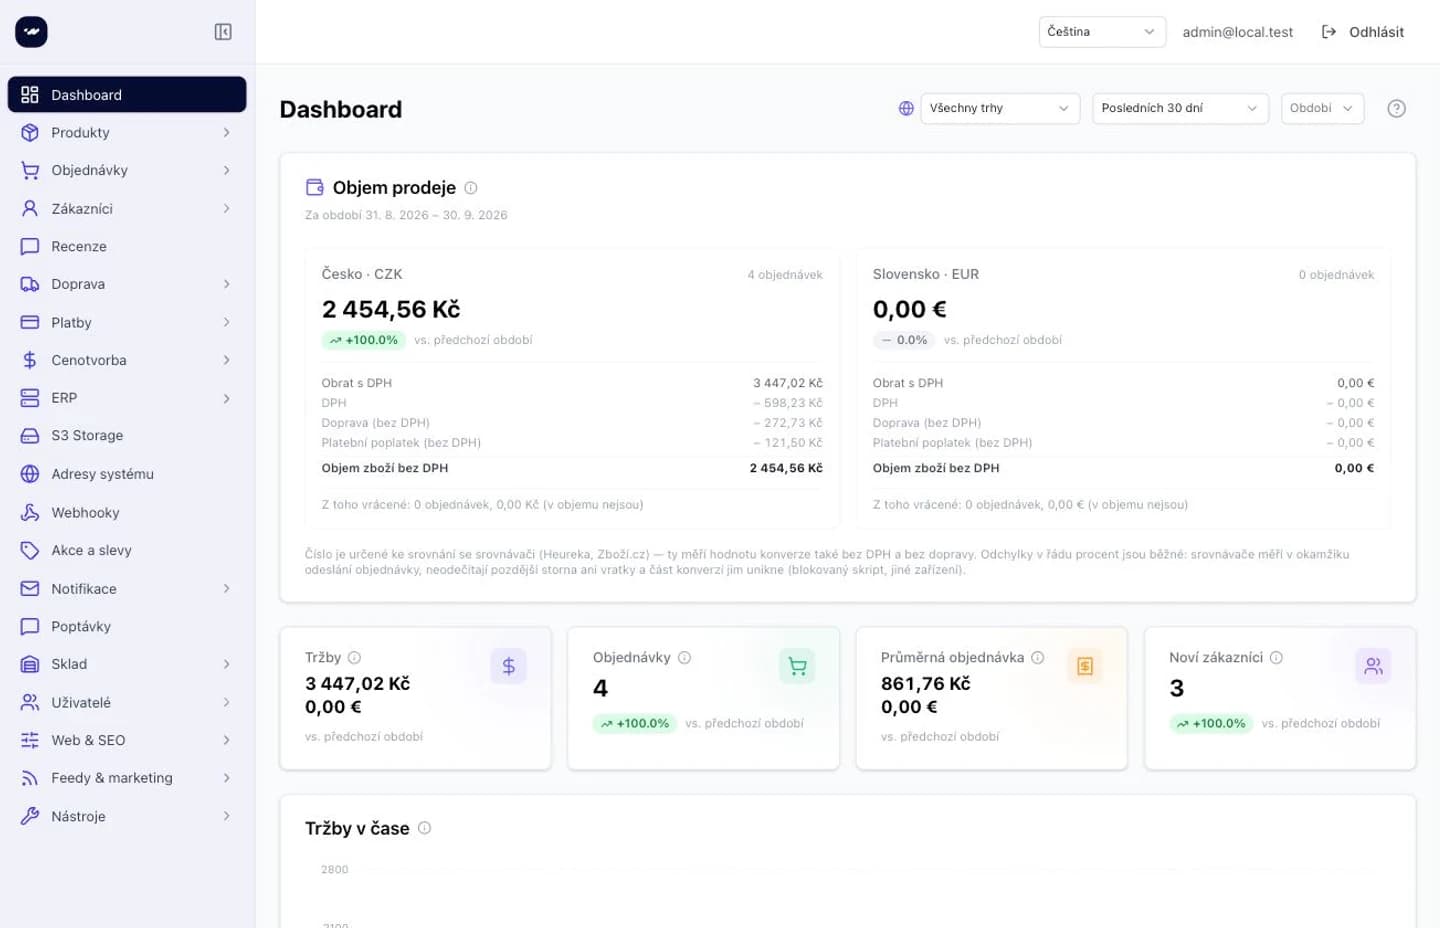
Task: Expand the Doprava sidebar section
Action: coord(127,284)
